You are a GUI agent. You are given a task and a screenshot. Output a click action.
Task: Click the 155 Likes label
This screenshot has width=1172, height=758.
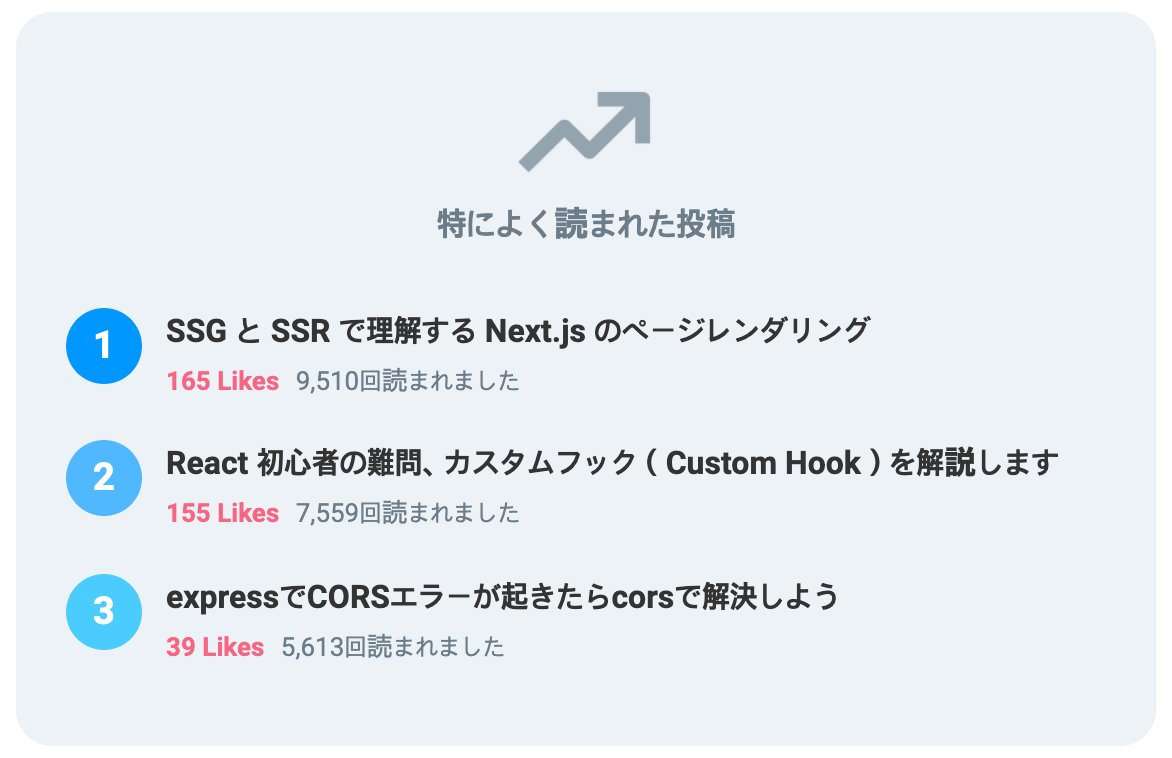point(223,513)
